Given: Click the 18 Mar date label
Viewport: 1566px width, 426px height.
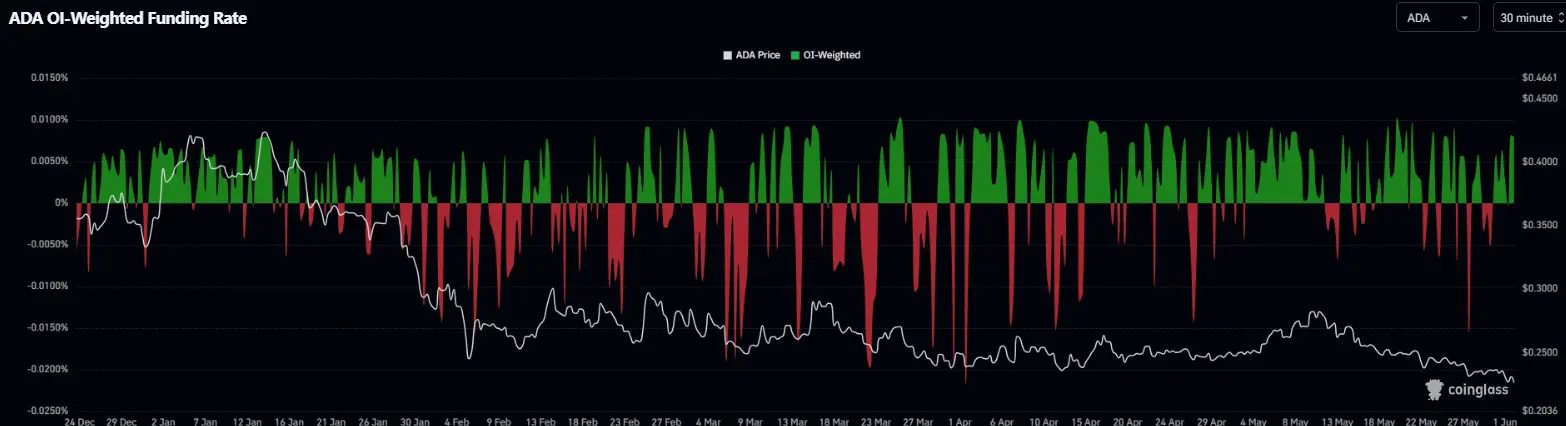Looking at the screenshot, I should 832,421.
